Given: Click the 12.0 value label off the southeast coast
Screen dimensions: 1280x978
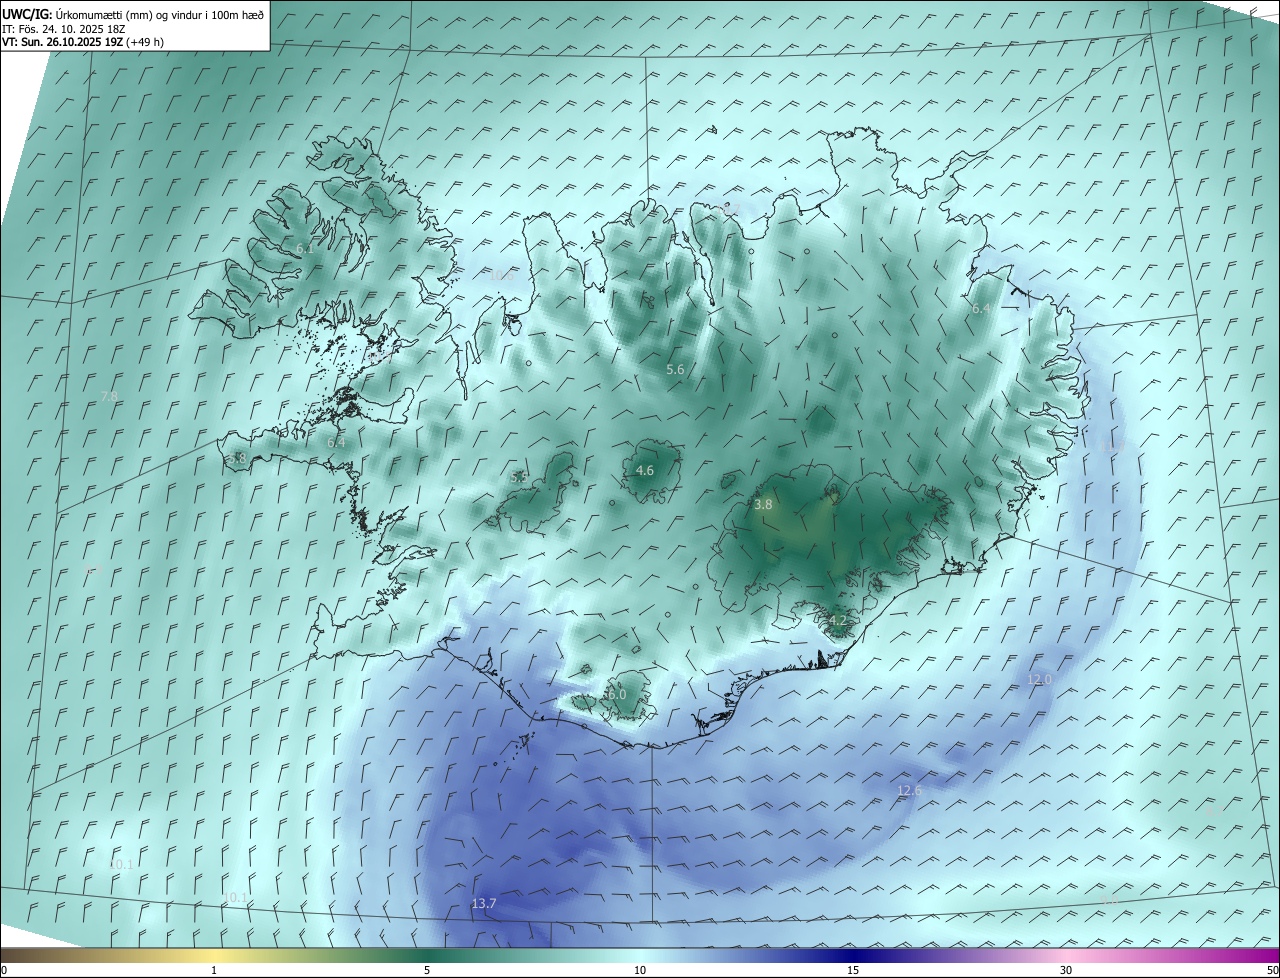Looking at the screenshot, I should tap(1040, 679).
